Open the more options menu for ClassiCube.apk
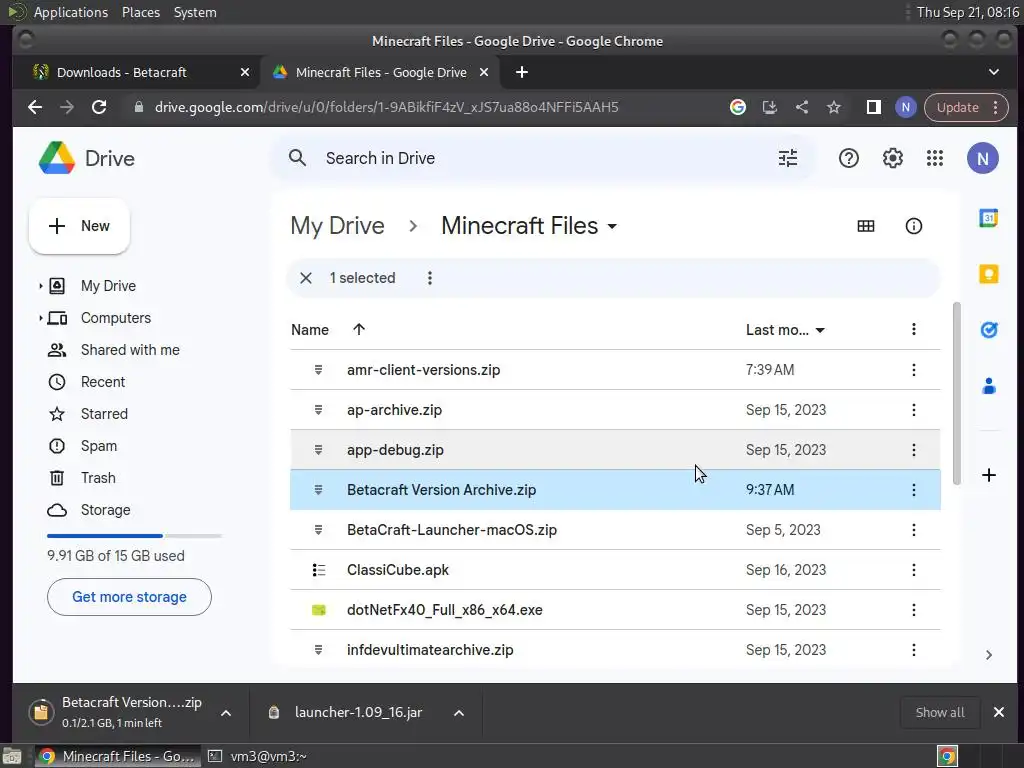This screenshot has width=1024, height=768. 913,570
